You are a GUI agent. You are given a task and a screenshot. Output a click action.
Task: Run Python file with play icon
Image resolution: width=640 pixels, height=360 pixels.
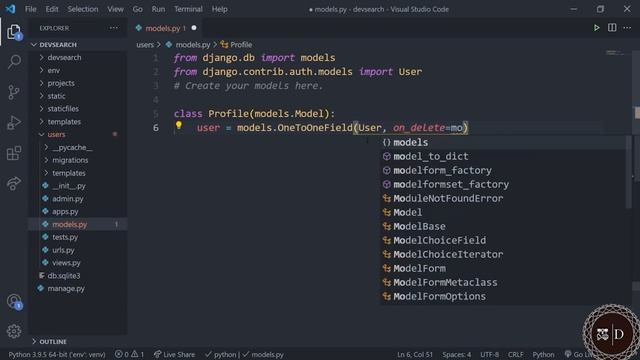(x=596, y=28)
